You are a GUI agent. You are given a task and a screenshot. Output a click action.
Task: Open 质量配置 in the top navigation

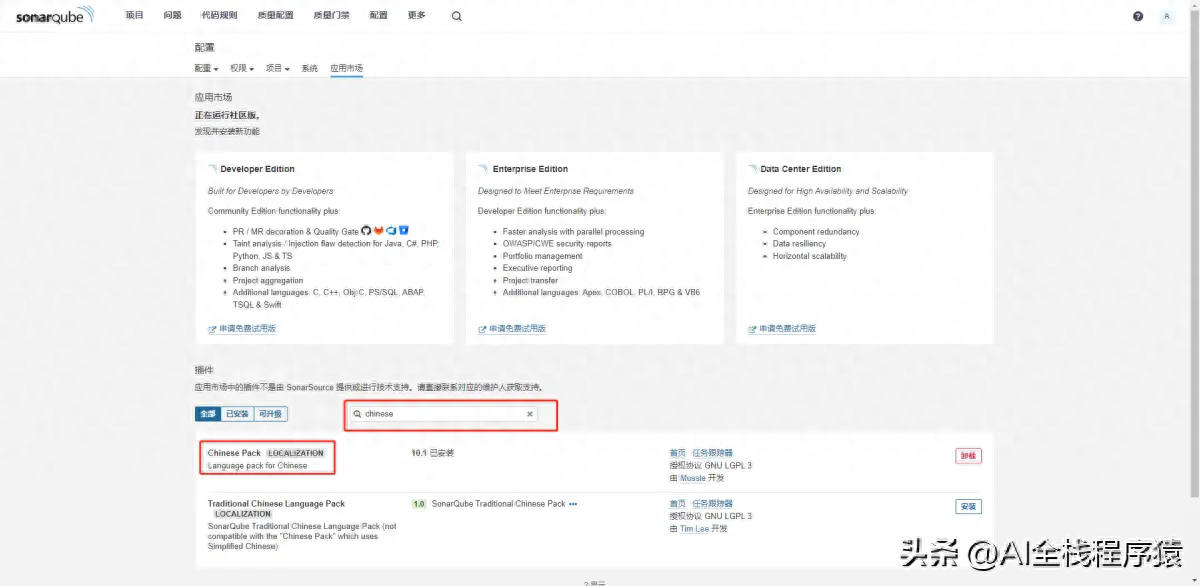(275, 15)
